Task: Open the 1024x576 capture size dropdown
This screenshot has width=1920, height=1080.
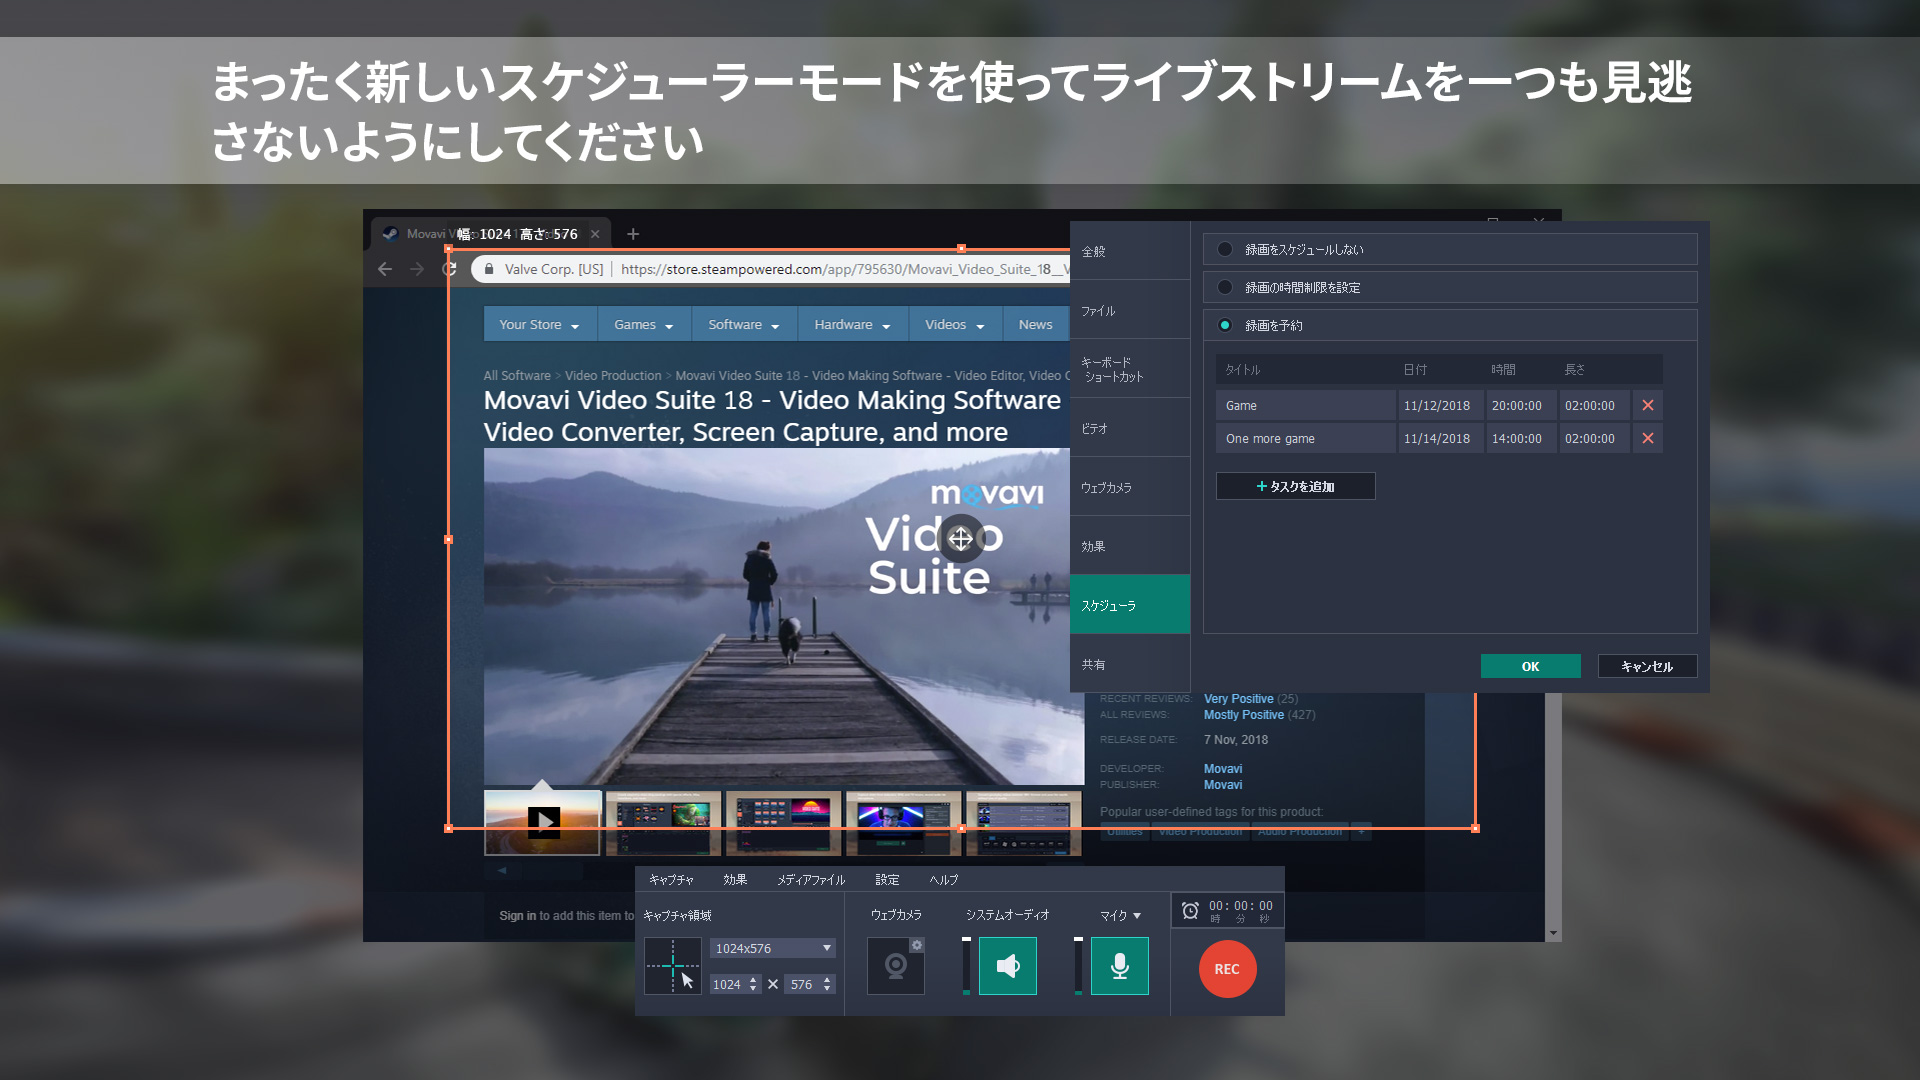Action: 773,948
